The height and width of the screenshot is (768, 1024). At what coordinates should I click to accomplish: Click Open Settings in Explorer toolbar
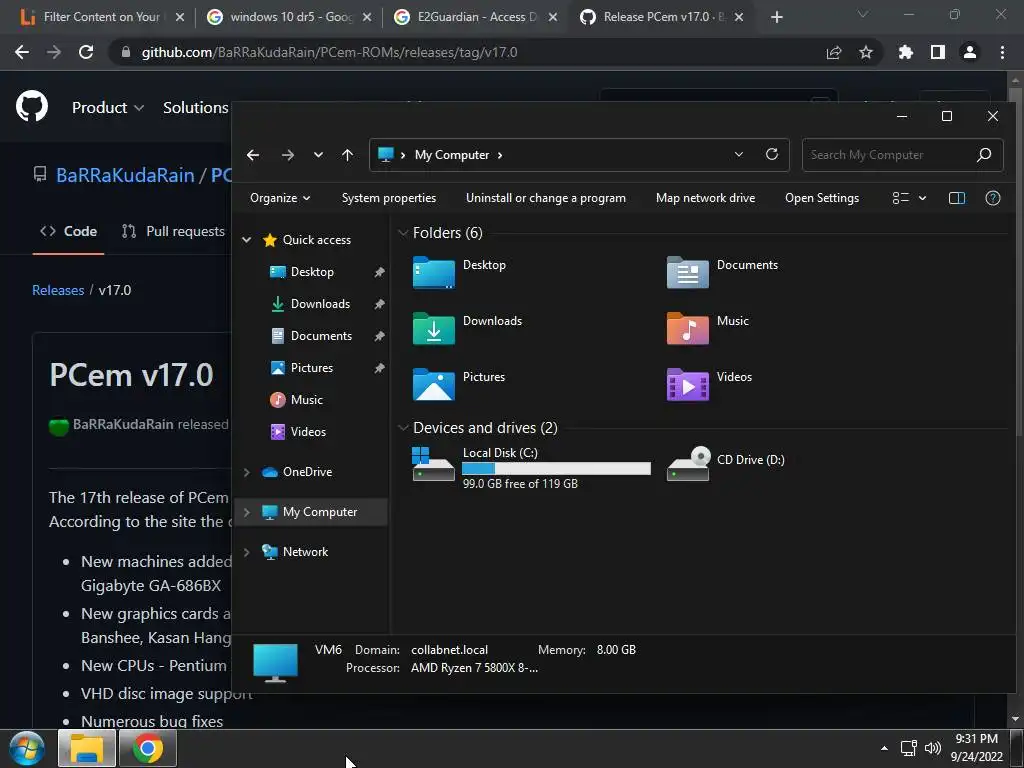coord(822,198)
